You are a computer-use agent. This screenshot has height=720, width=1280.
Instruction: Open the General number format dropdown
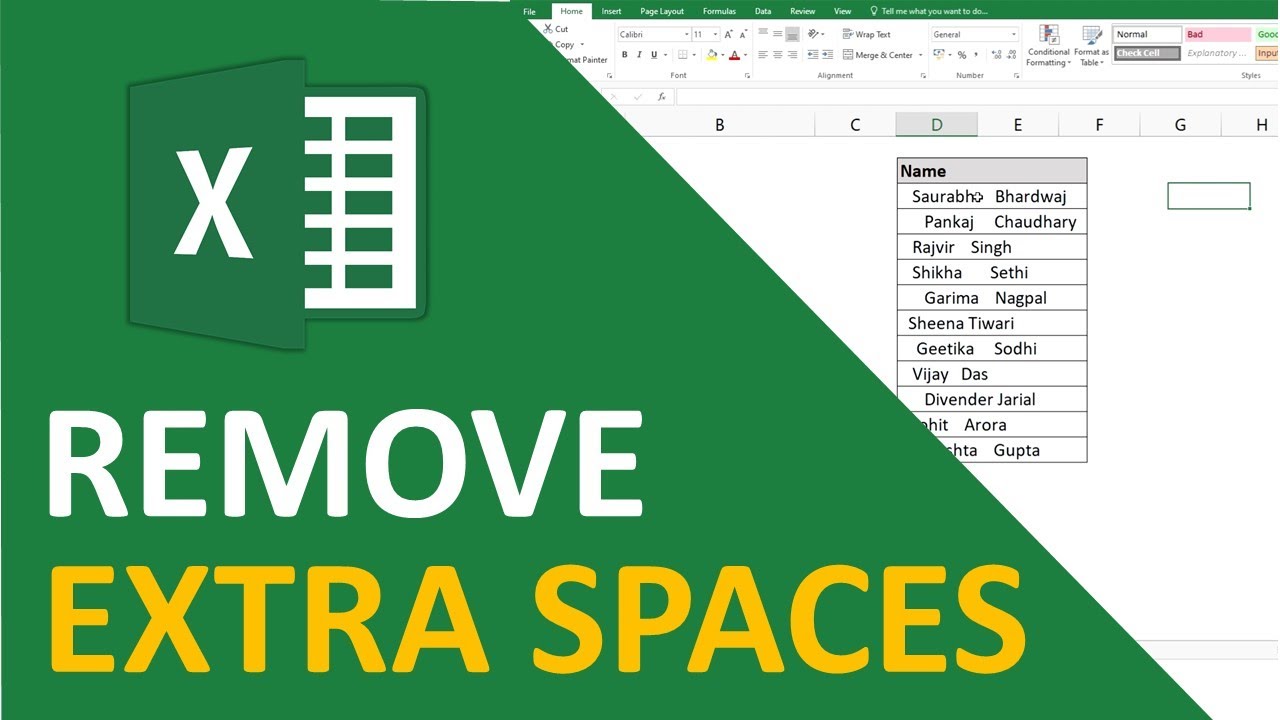[1014, 34]
